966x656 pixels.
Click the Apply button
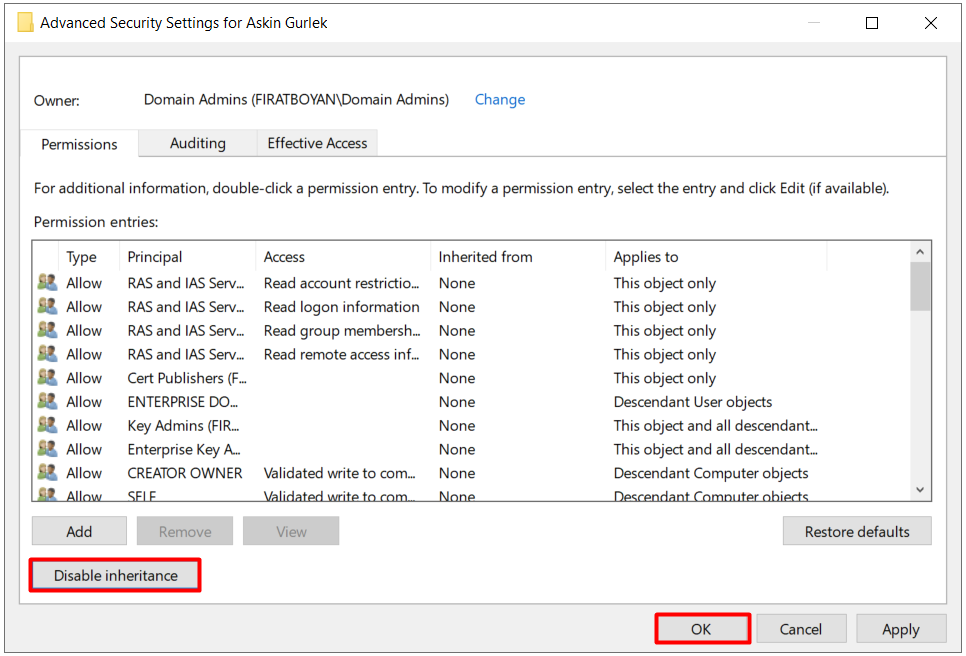901,629
